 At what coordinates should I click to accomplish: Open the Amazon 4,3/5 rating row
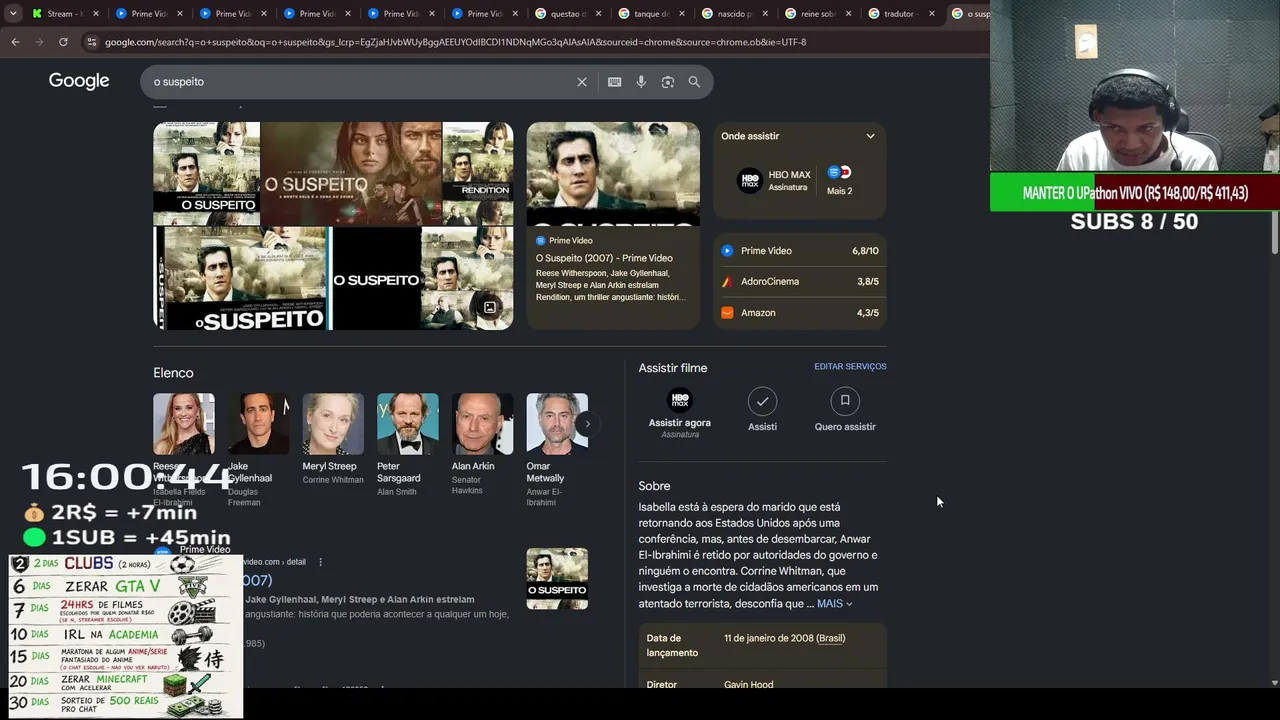coord(800,313)
